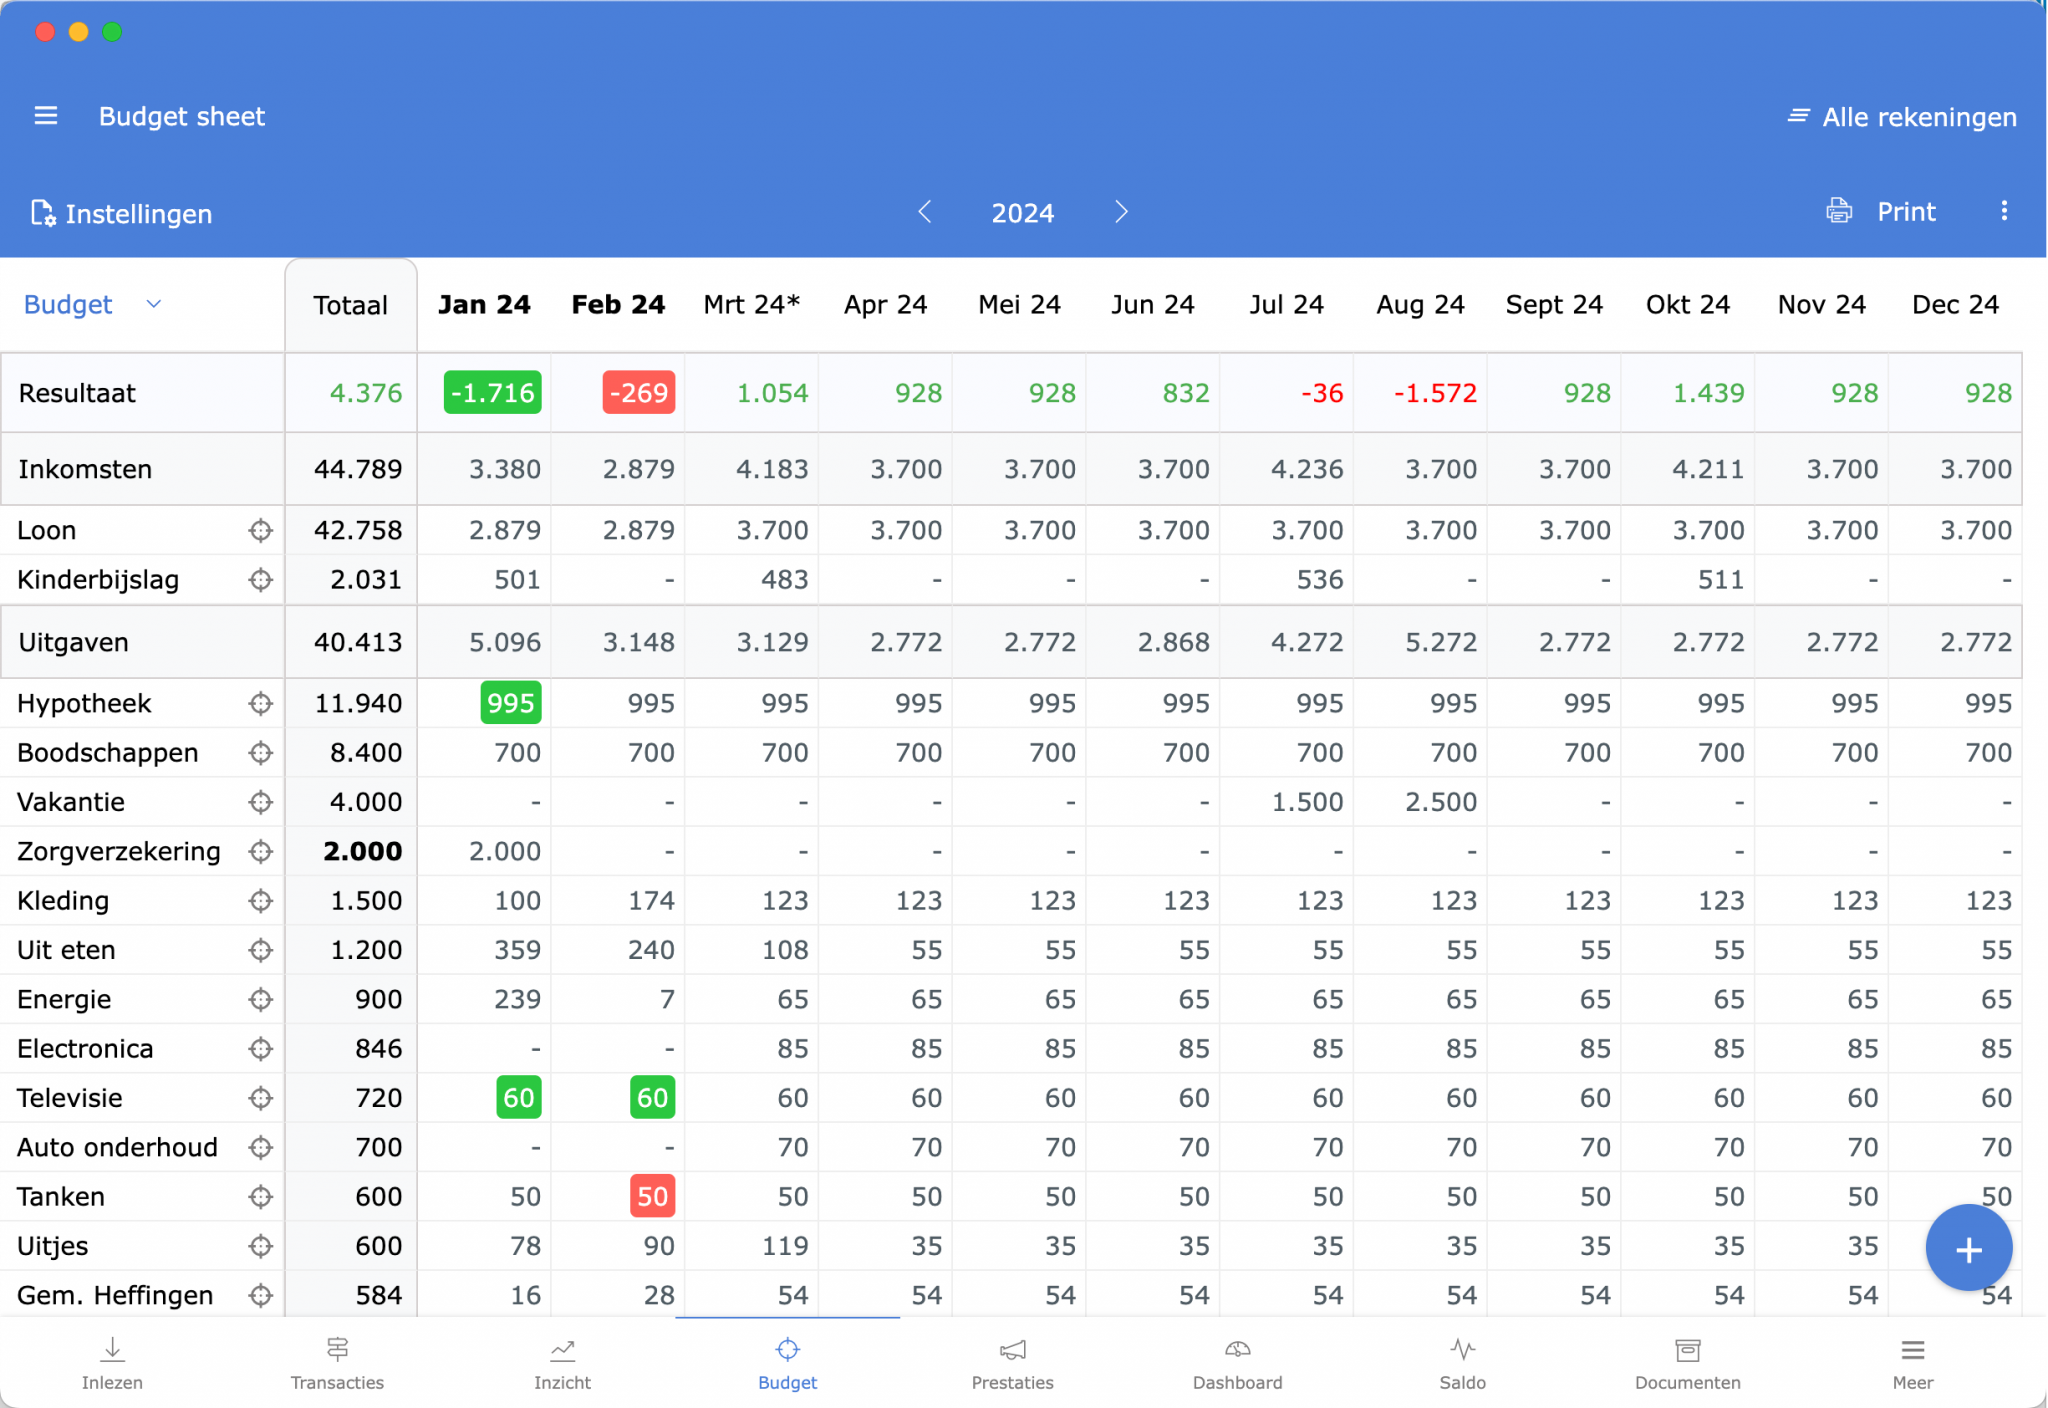Click the Prestaties megaphone icon
This screenshot has height=1408, width=2048.
click(1012, 1349)
